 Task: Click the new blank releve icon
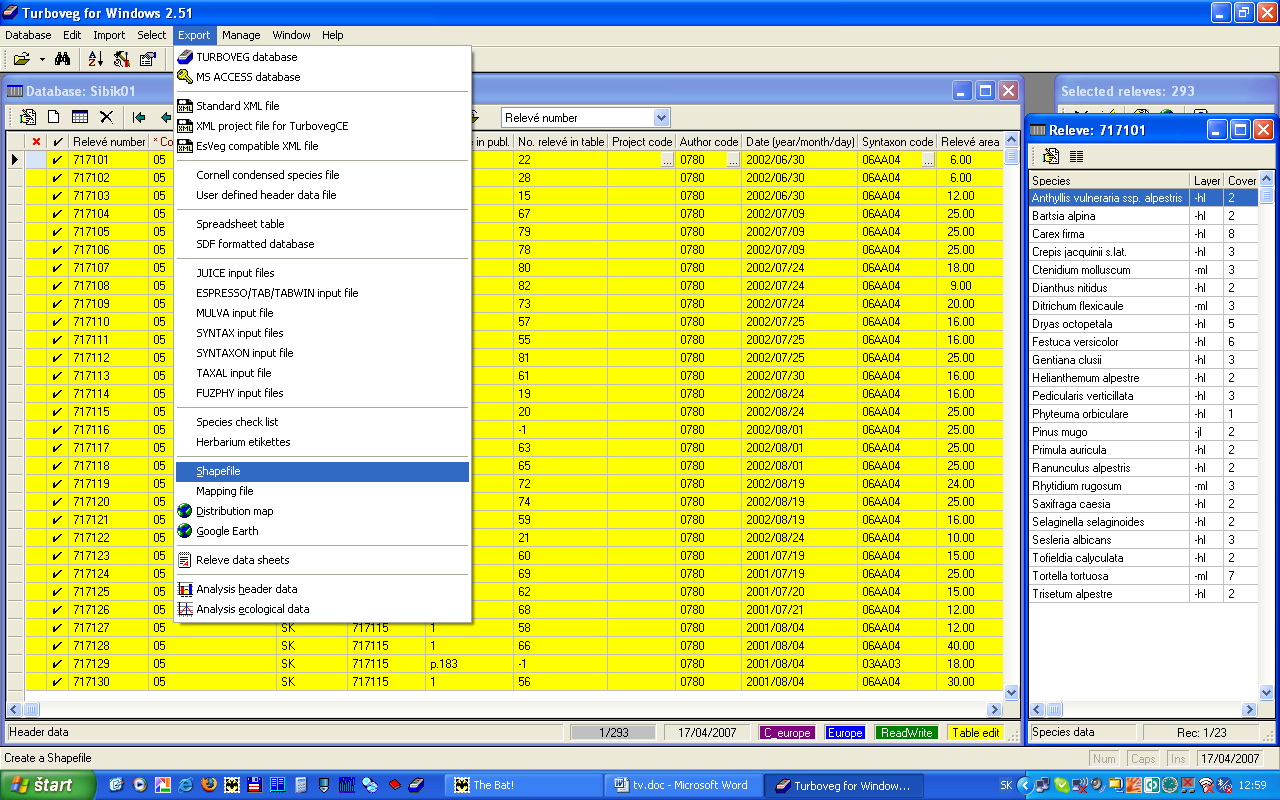54,118
